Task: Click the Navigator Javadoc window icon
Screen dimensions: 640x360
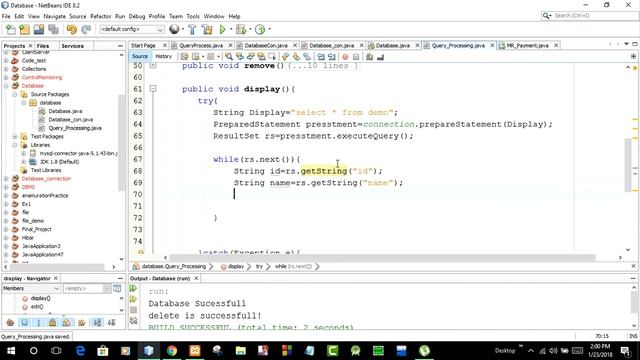Action: (117, 289)
